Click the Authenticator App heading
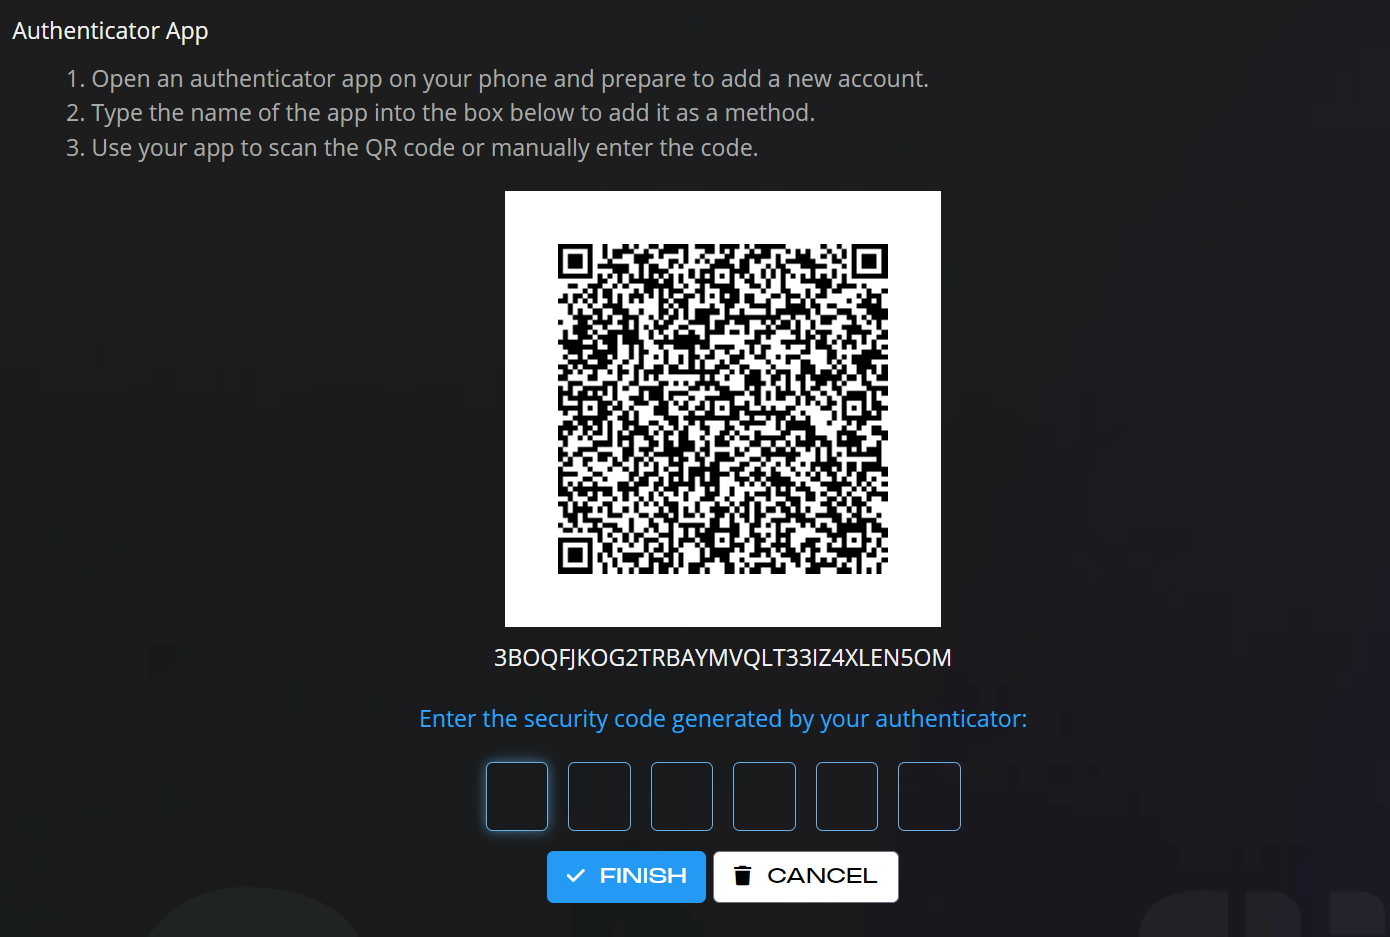This screenshot has height=937, width=1390. point(110,31)
